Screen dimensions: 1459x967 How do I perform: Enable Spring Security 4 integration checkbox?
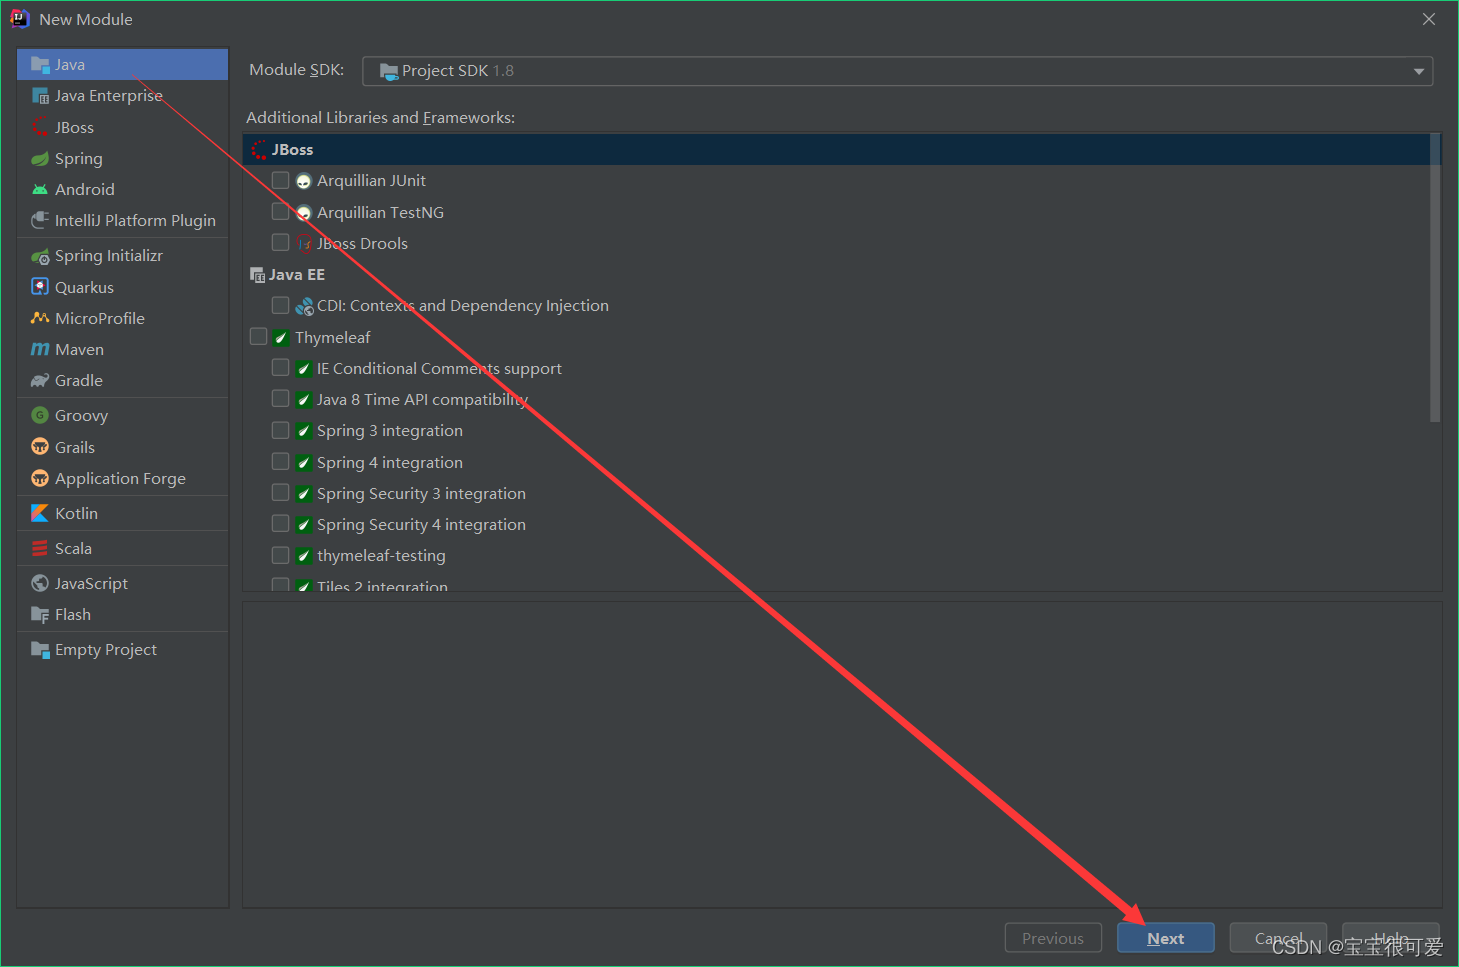[281, 523]
